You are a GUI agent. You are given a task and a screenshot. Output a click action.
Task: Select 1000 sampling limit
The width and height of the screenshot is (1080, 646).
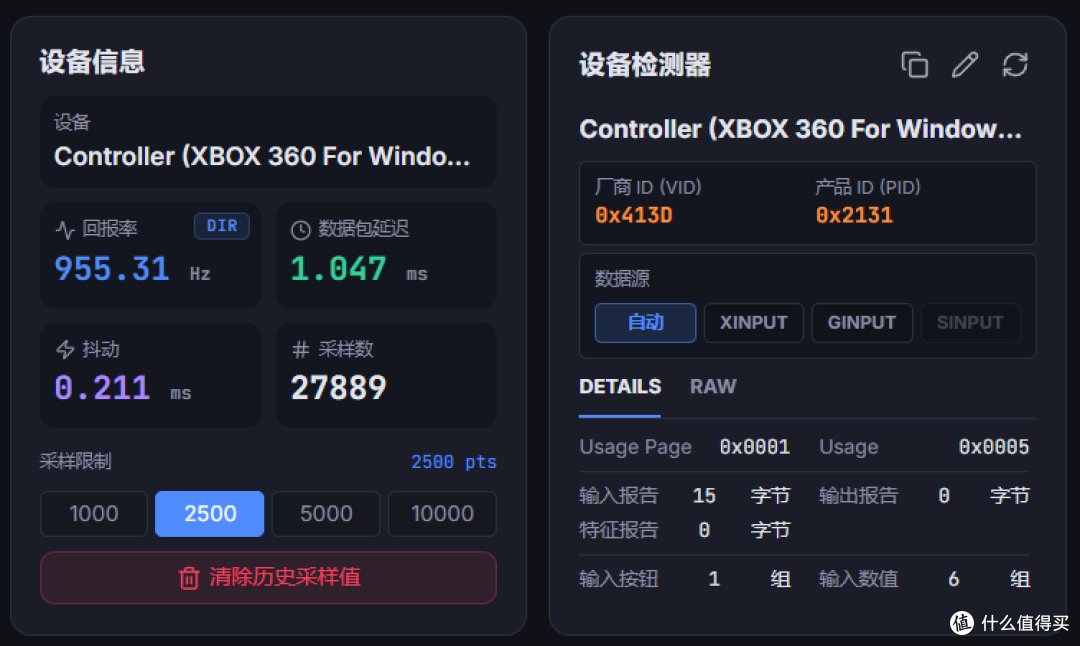click(x=94, y=514)
